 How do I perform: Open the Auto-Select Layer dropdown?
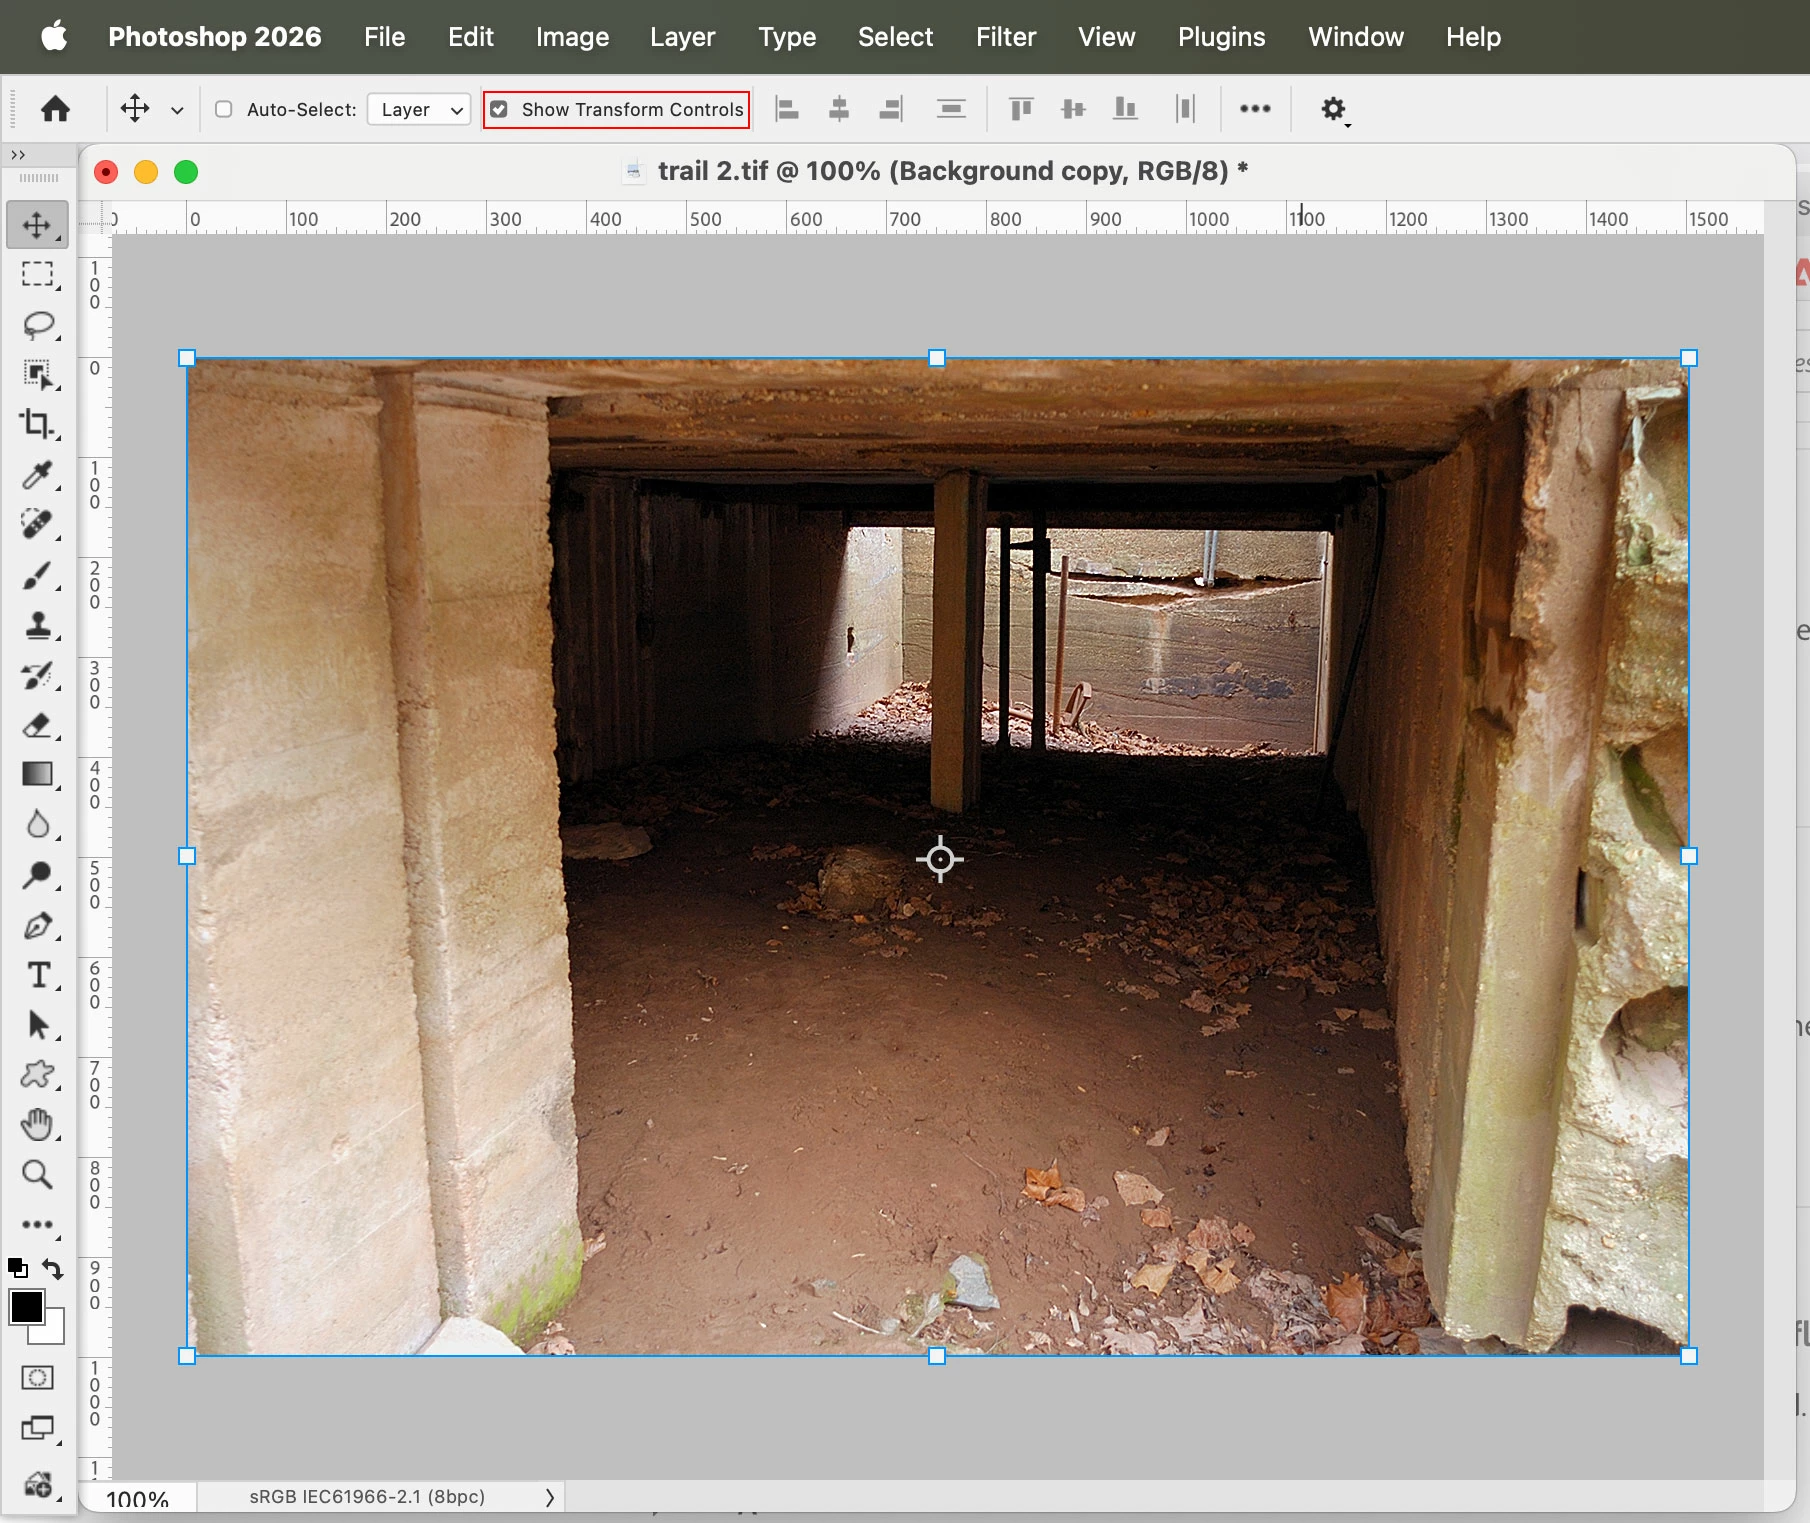click(x=419, y=109)
